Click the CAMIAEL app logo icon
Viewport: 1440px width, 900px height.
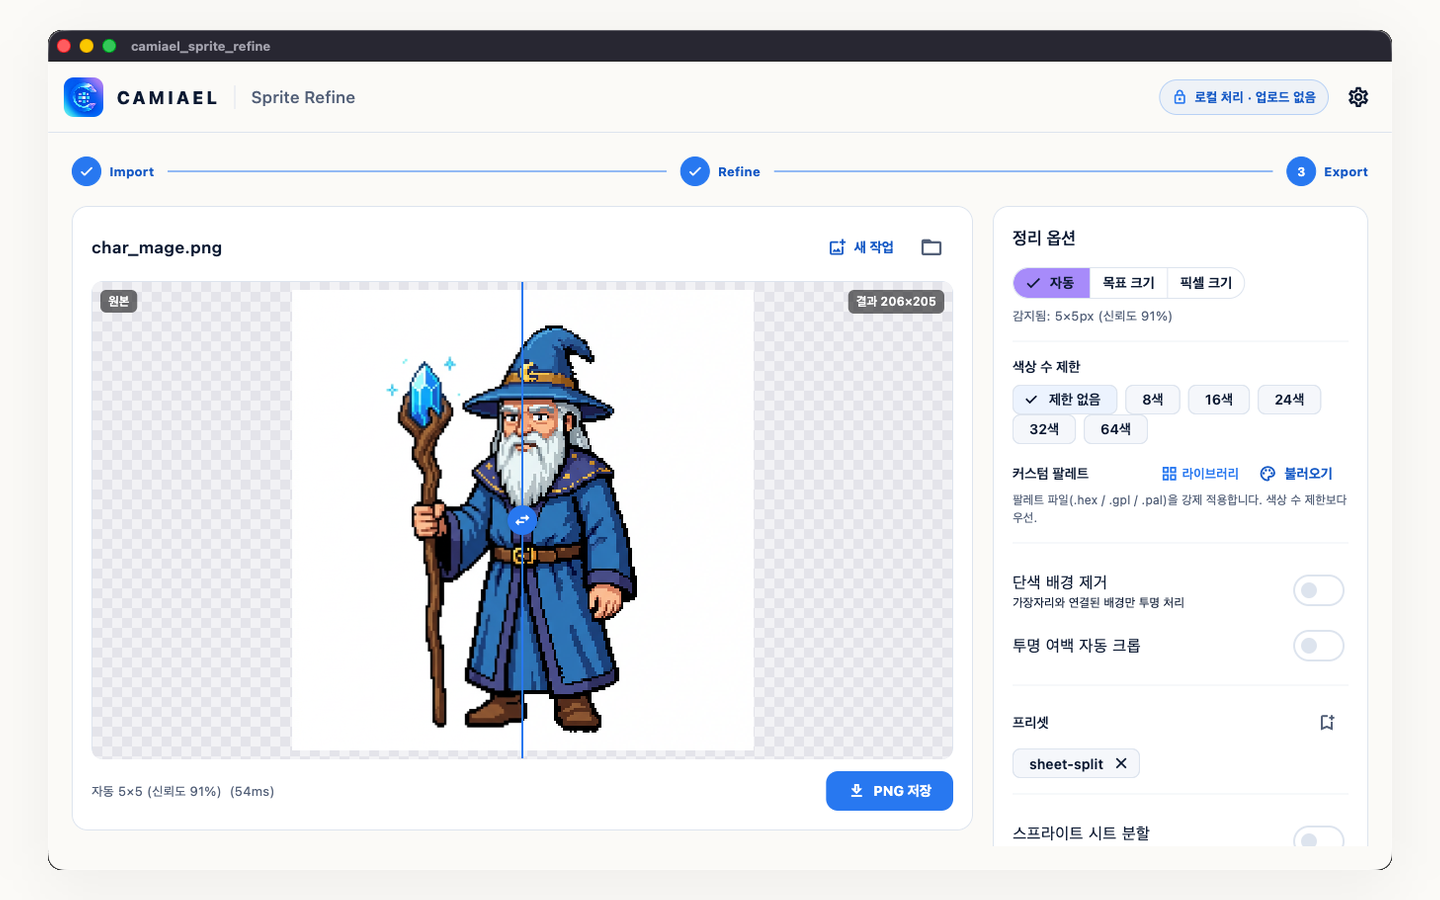point(83,97)
